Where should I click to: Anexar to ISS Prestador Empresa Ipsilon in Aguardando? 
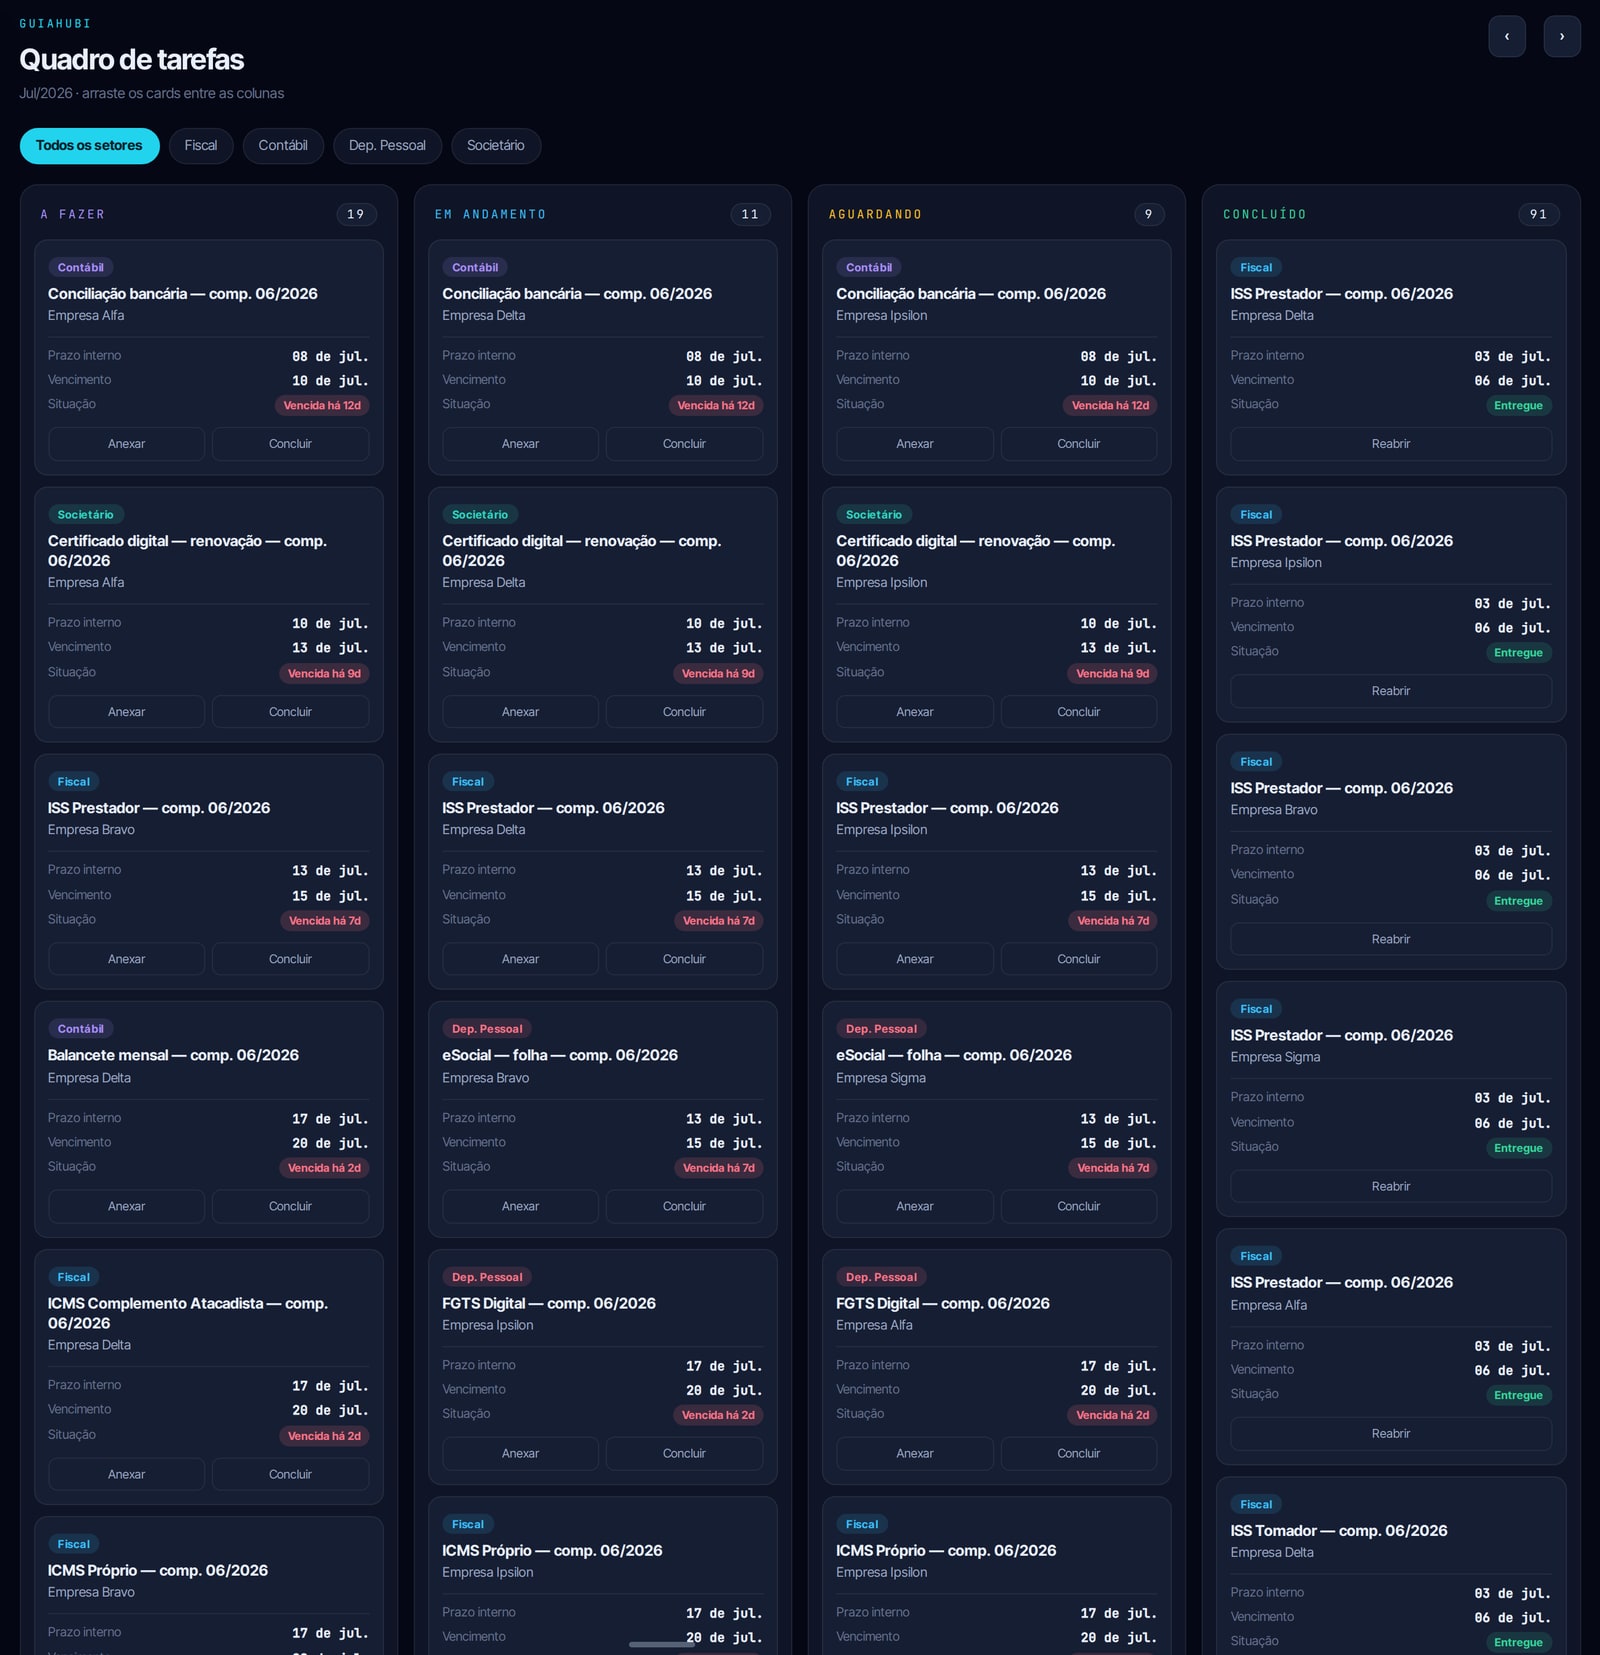coord(915,959)
